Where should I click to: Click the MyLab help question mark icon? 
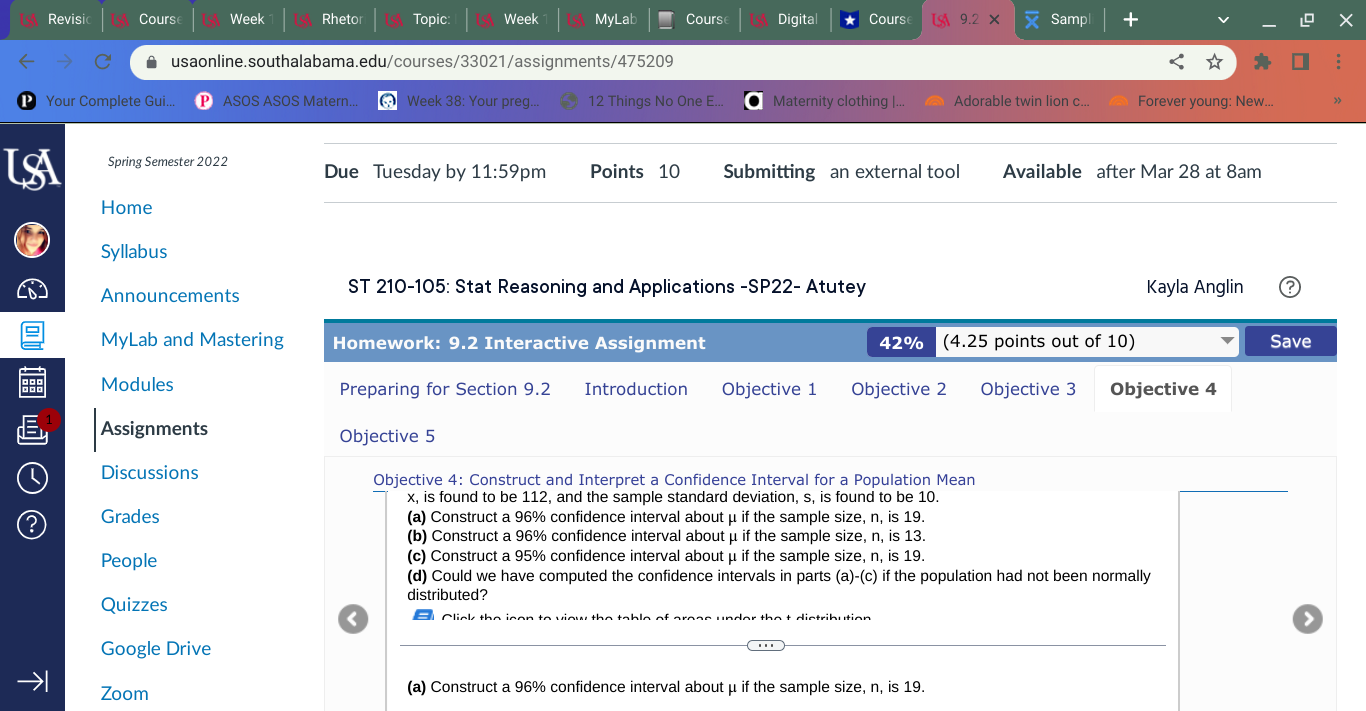[x=1290, y=288]
